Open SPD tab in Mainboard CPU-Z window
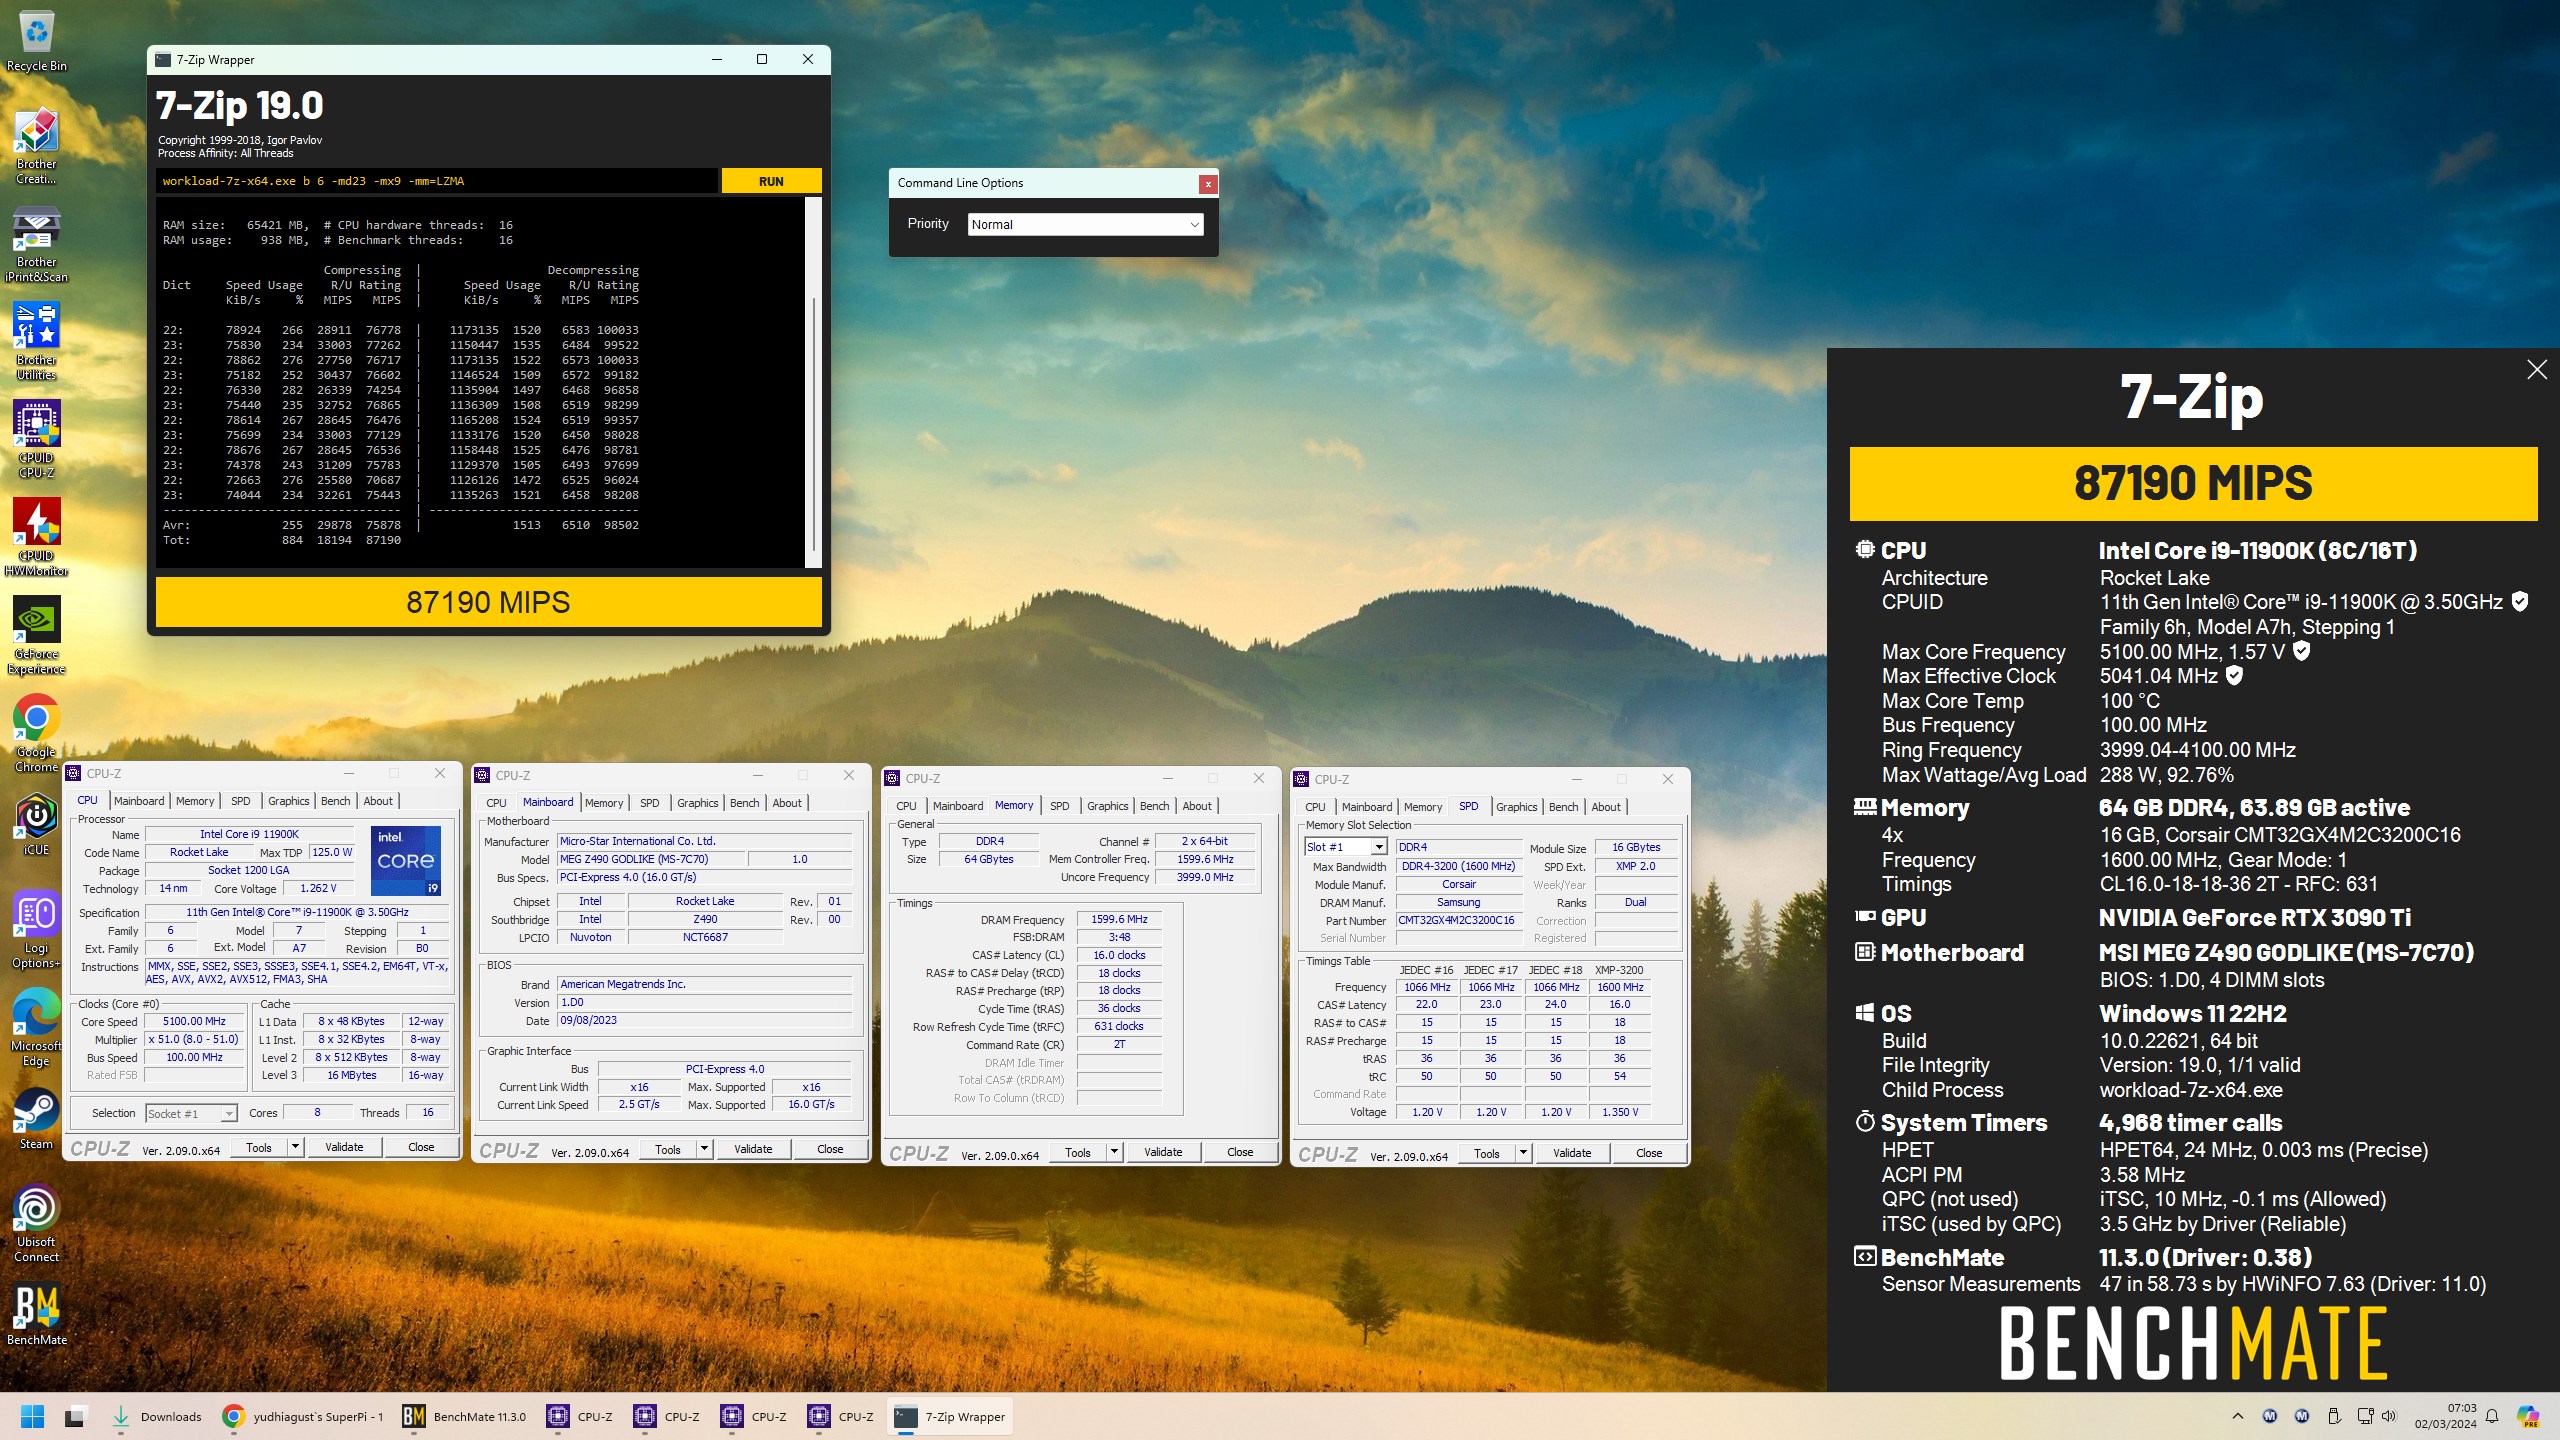This screenshot has width=2560, height=1440. [x=650, y=803]
